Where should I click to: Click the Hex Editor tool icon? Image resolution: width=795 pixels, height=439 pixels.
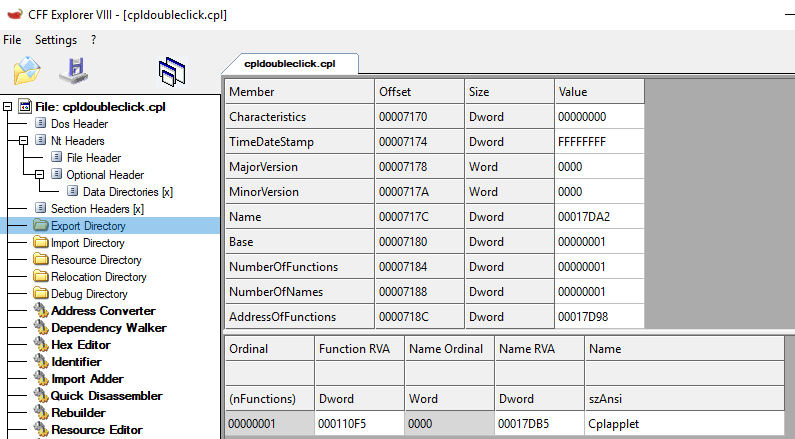click(41, 344)
